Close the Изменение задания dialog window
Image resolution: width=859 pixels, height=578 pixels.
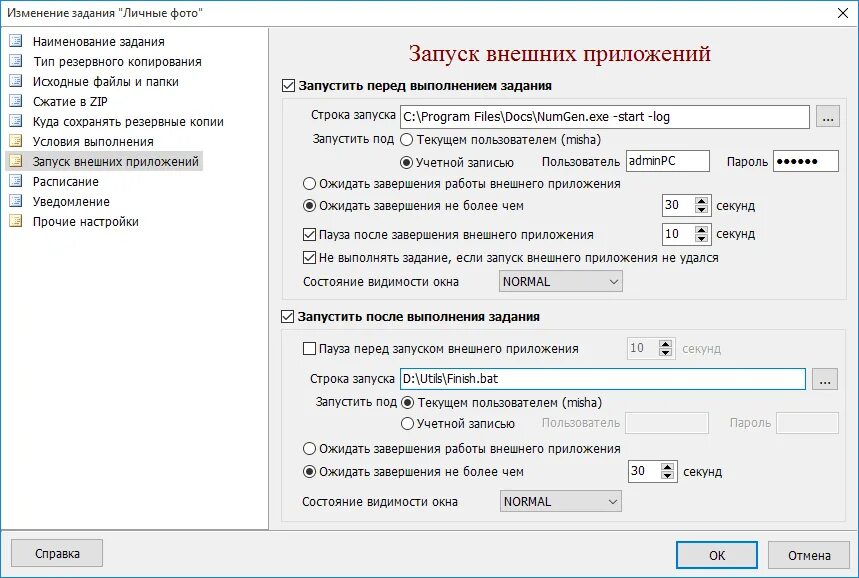pos(843,13)
